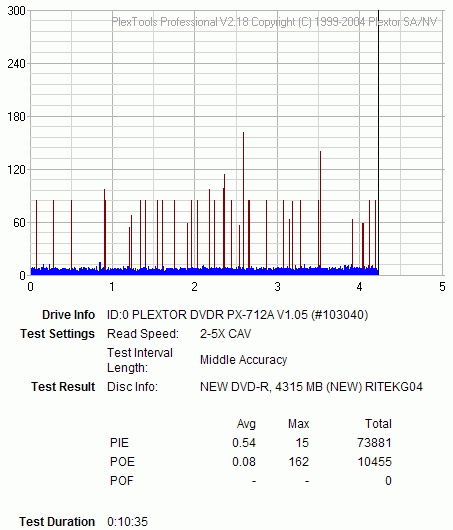Click the Test Duration 0:10:35 value
Viewport: 453px width, 530px height.
(127, 522)
